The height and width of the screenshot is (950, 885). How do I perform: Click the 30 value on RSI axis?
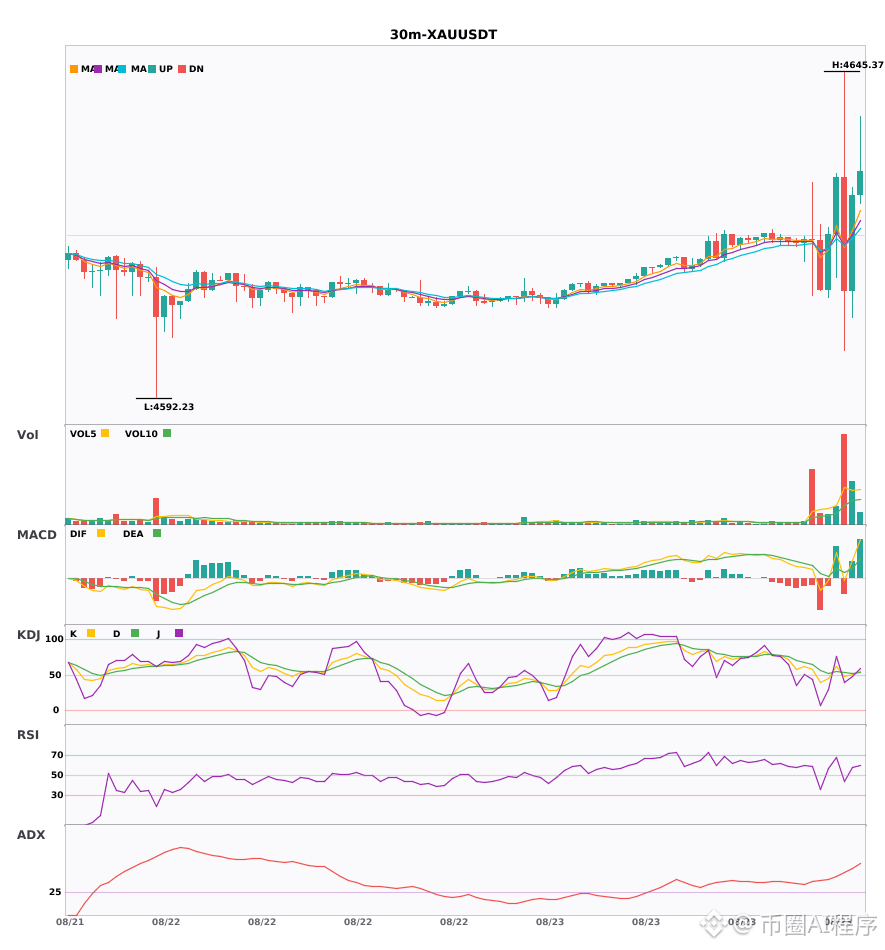coord(57,795)
